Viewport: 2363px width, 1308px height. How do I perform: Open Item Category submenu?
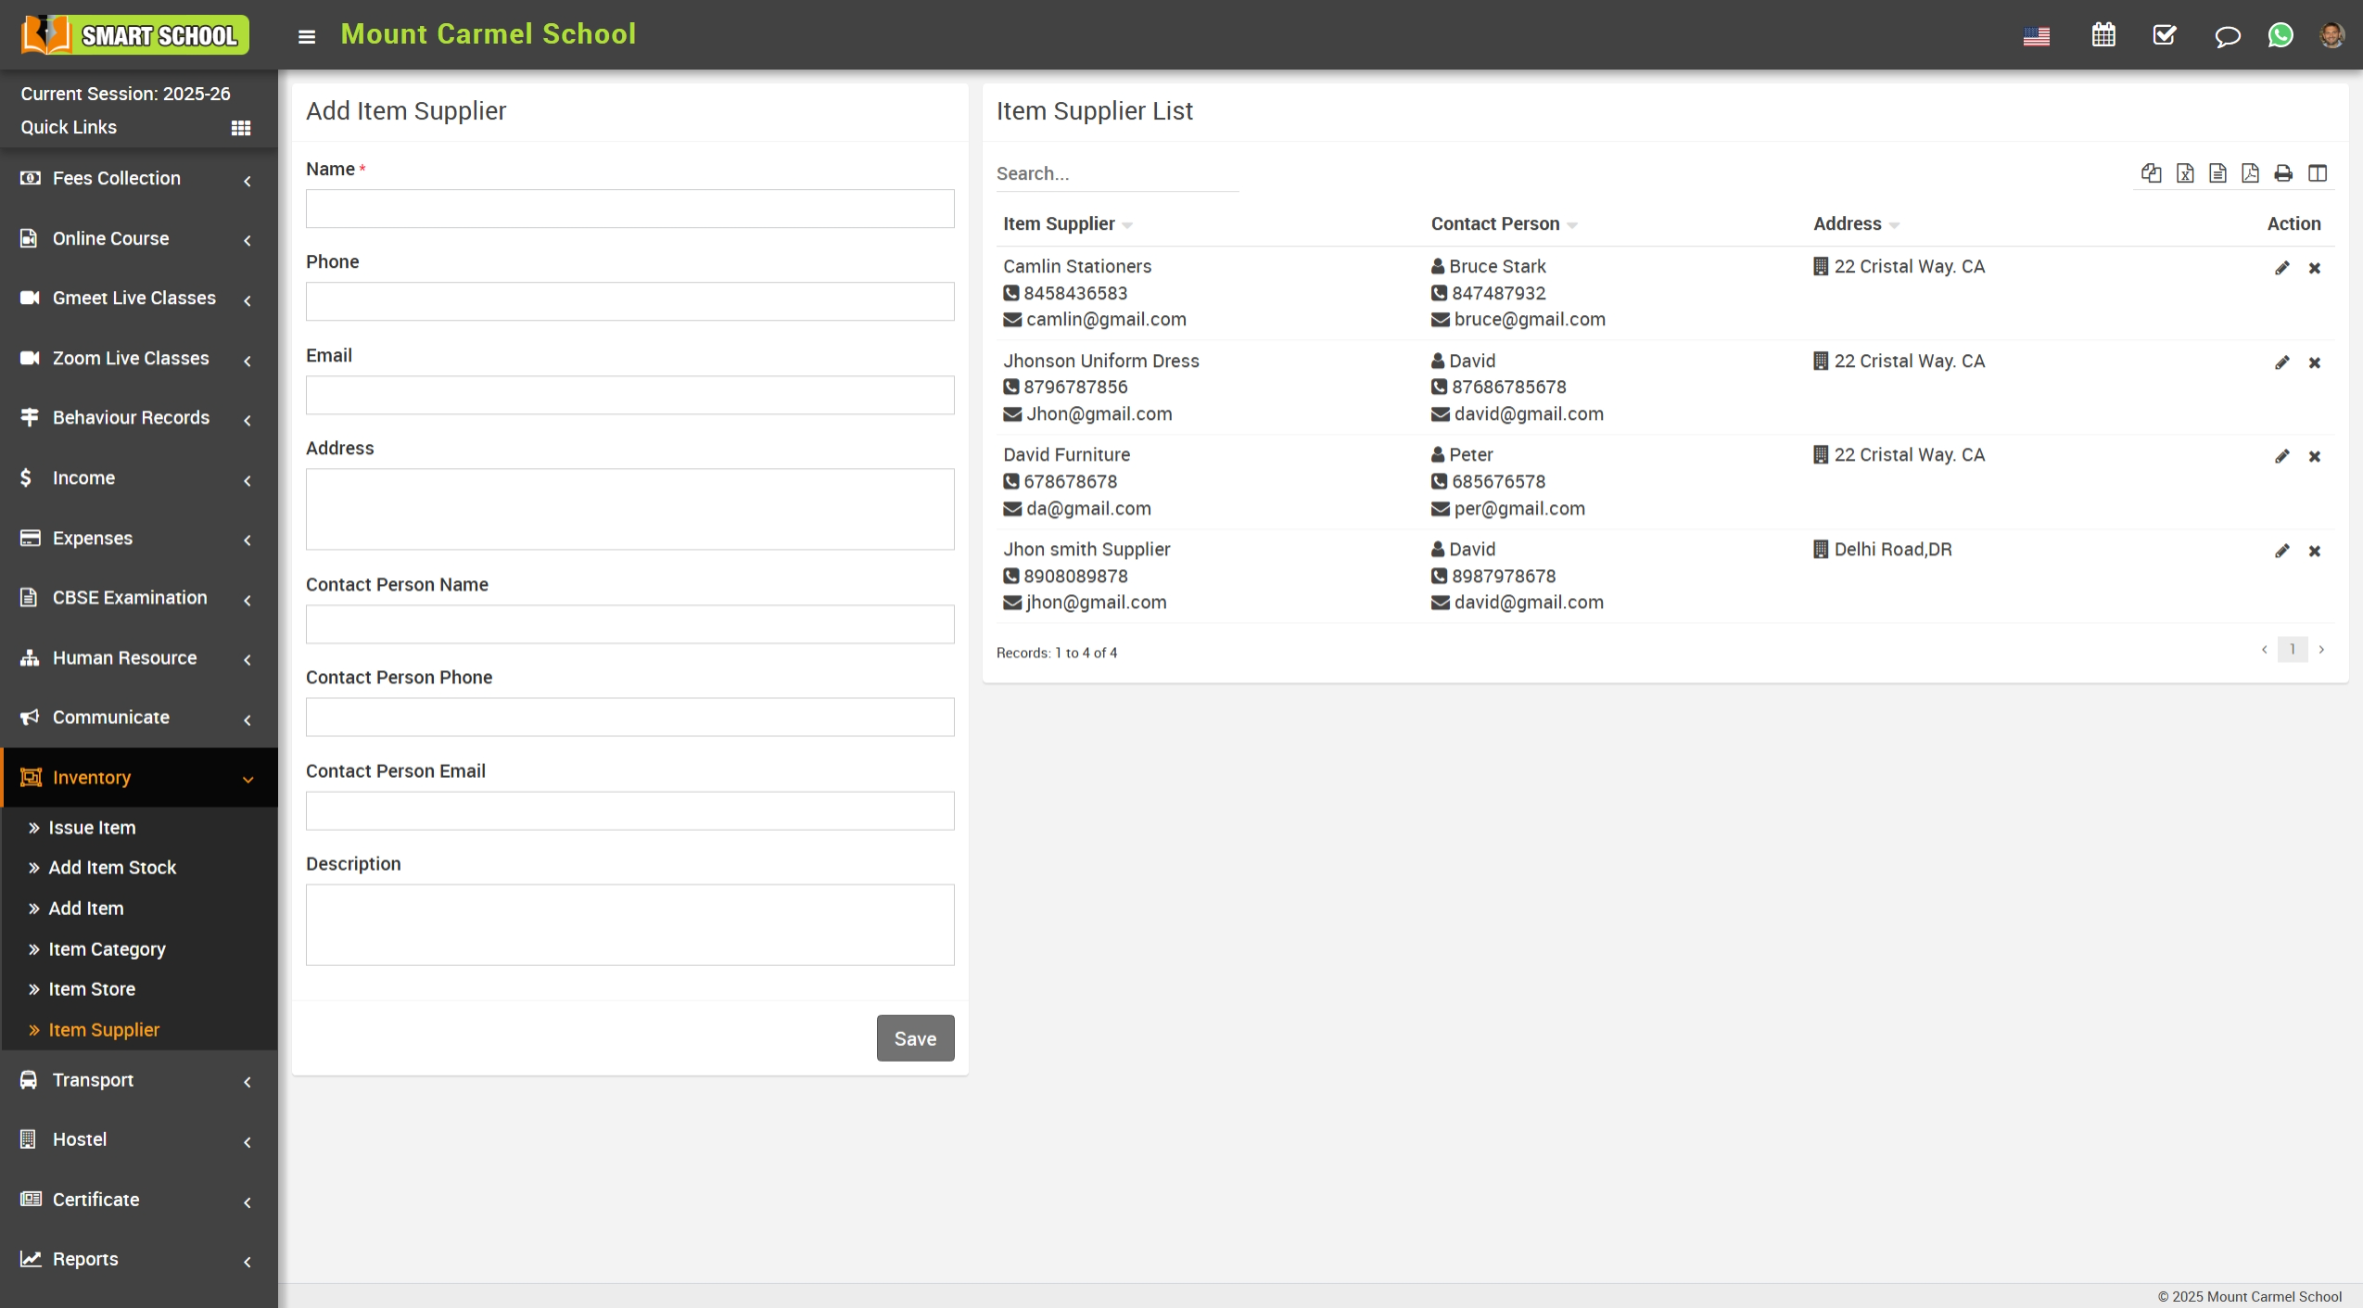107,949
